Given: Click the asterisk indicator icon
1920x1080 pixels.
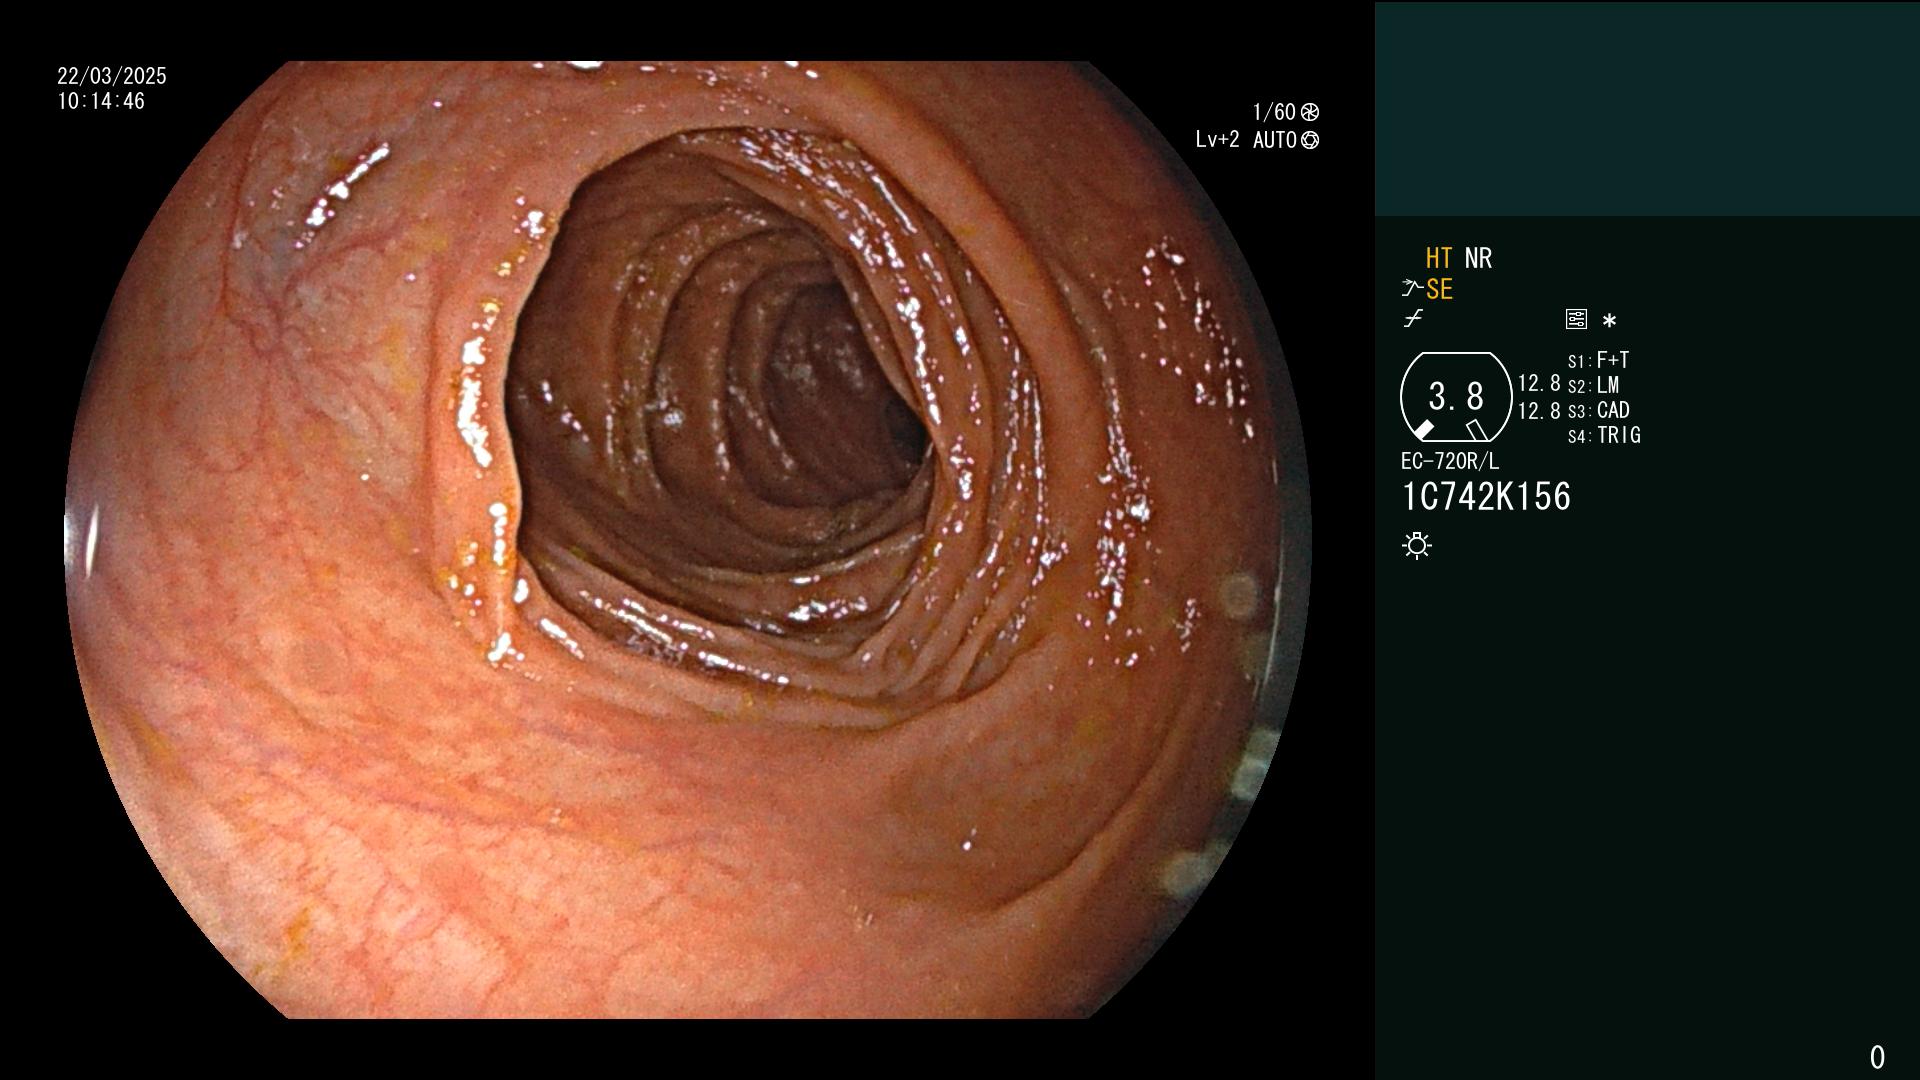Looking at the screenshot, I should point(1609,321).
